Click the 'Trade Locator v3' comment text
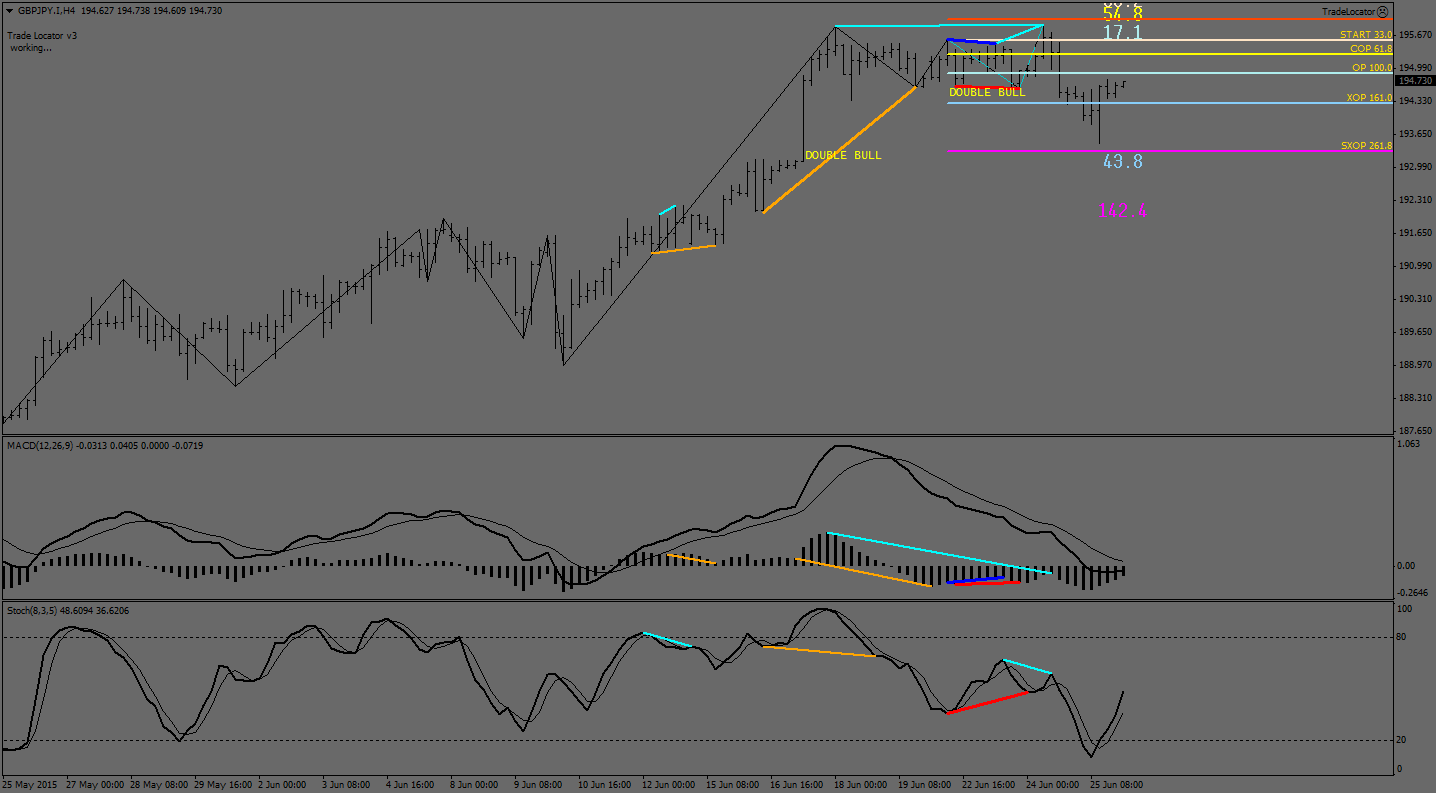Viewport: 1436px width, 793px height. [x=42, y=35]
